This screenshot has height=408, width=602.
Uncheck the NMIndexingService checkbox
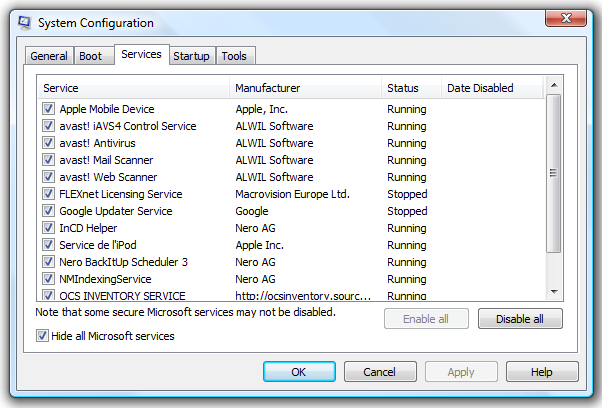click(48, 279)
